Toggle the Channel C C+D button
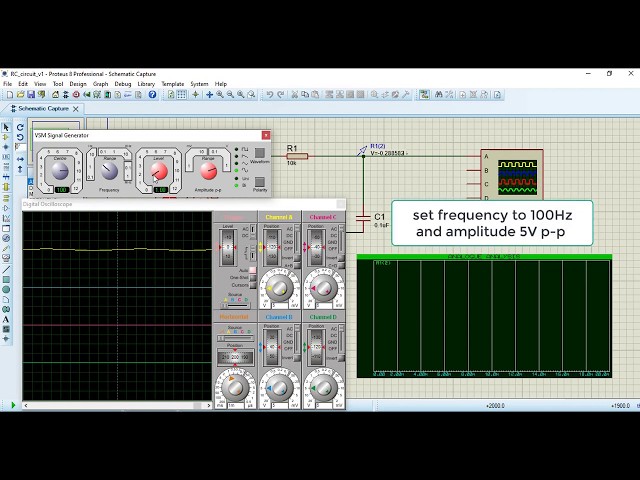640x480 pixels. click(341, 265)
